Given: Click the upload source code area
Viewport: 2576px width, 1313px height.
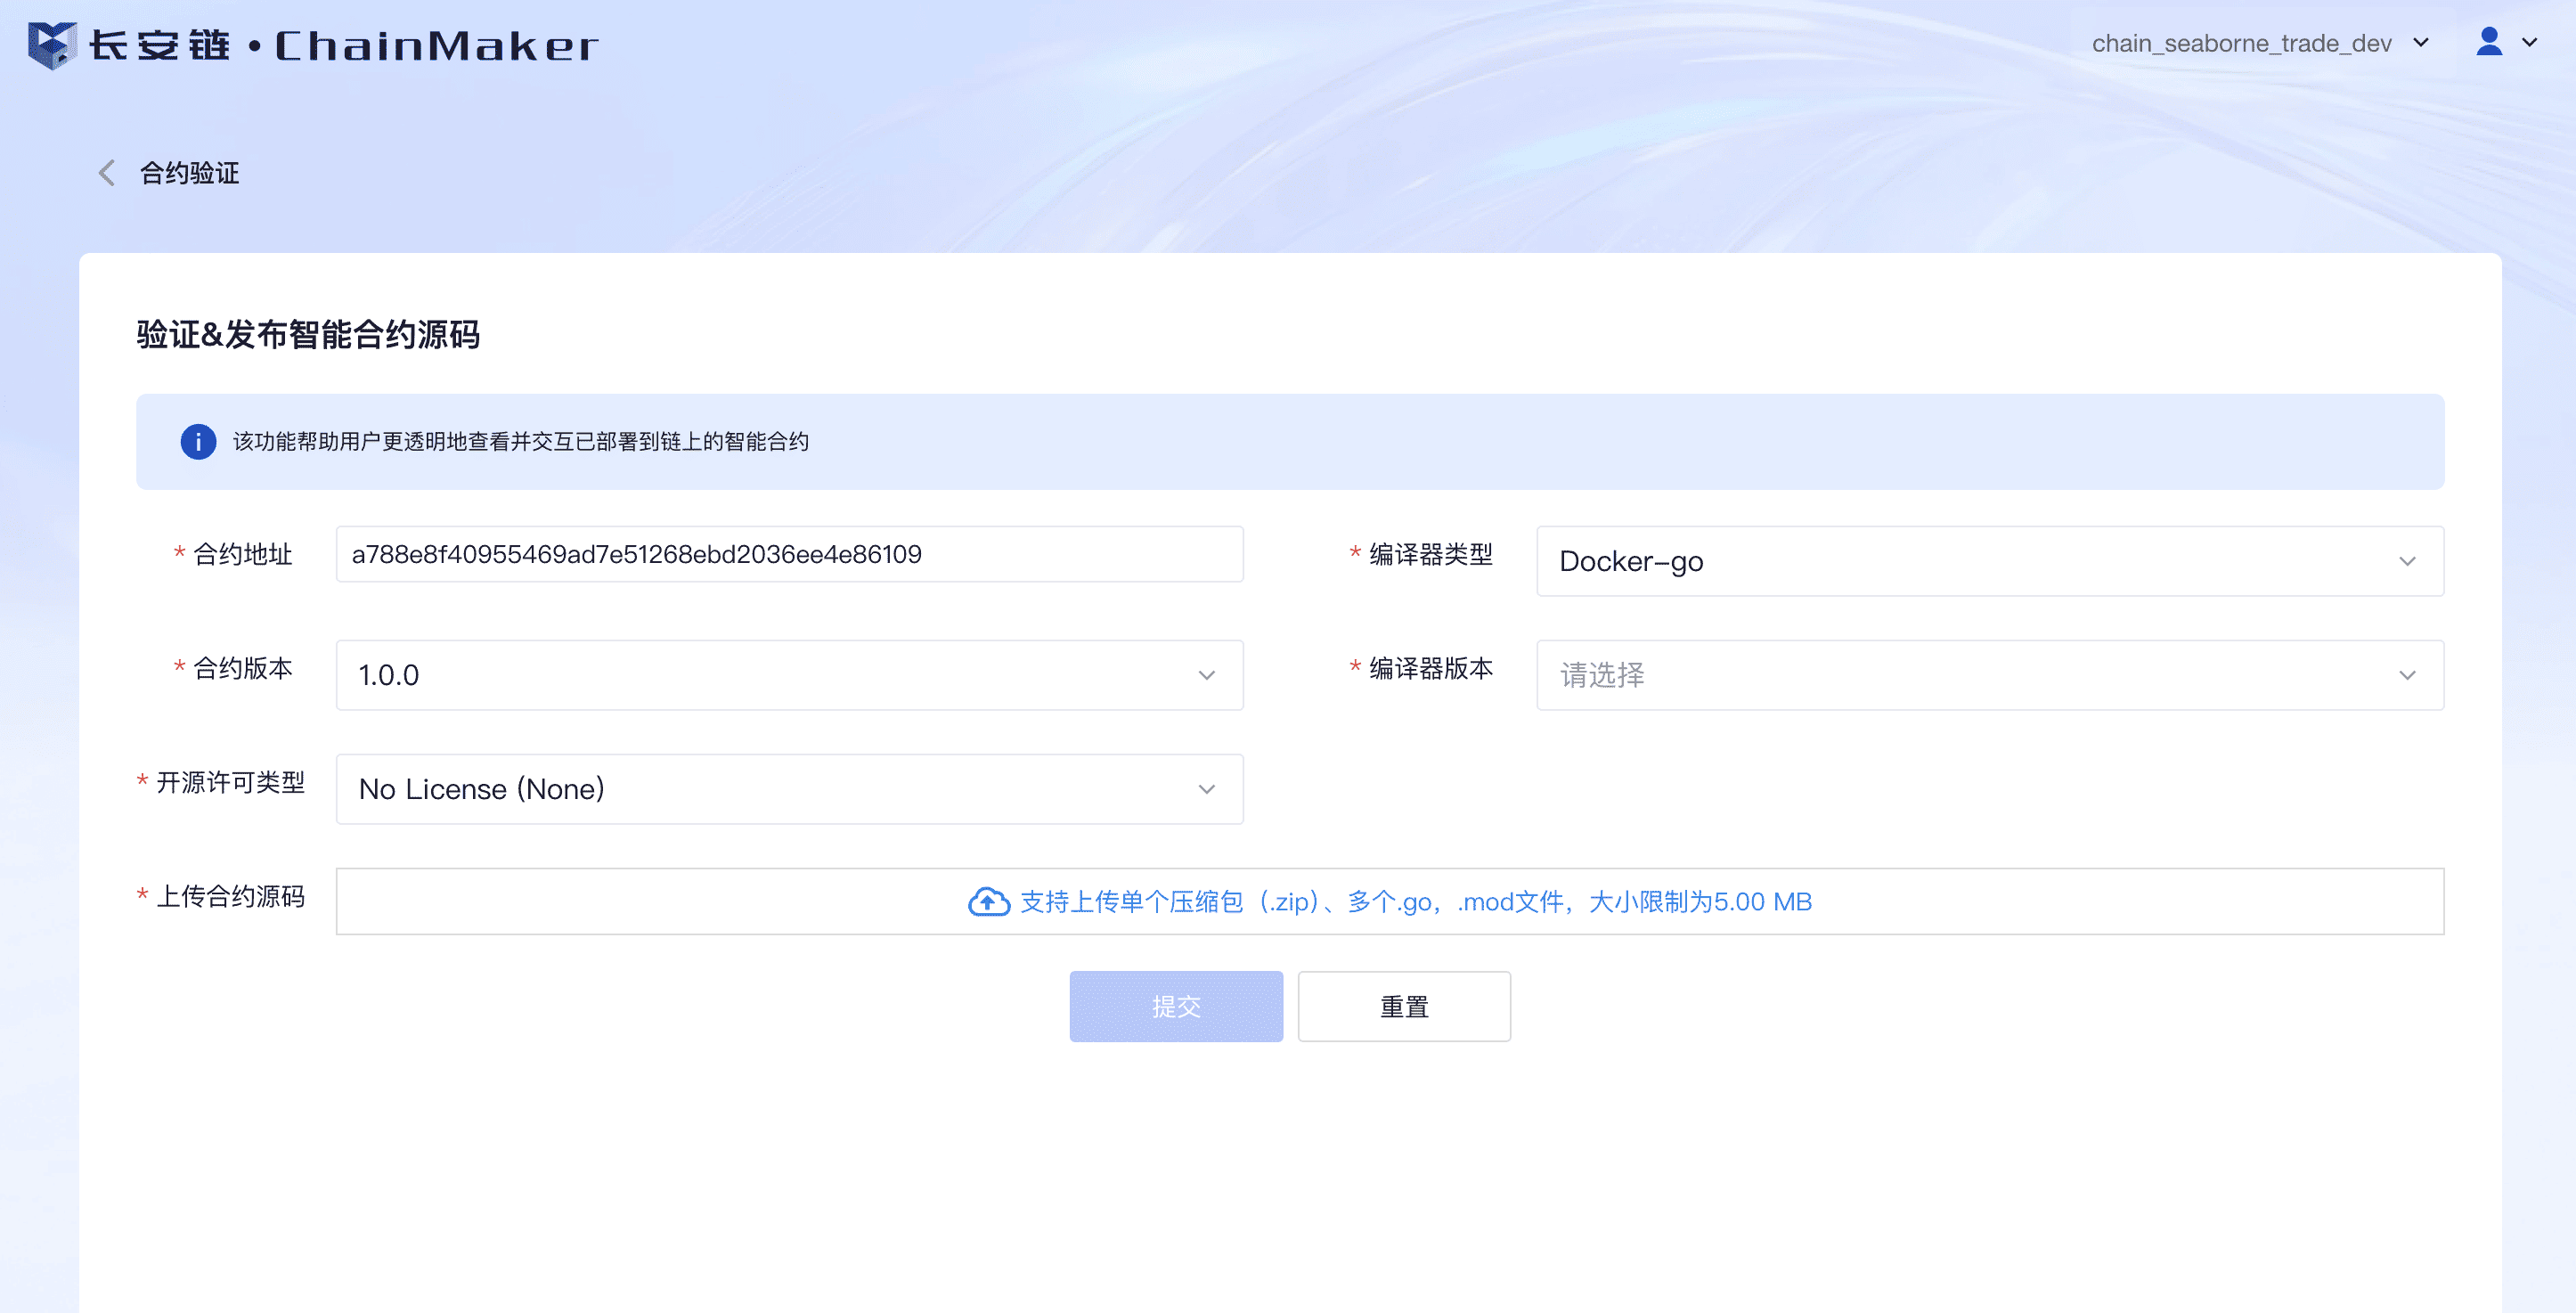Looking at the screenshot, I should [x=1389, y=901].
